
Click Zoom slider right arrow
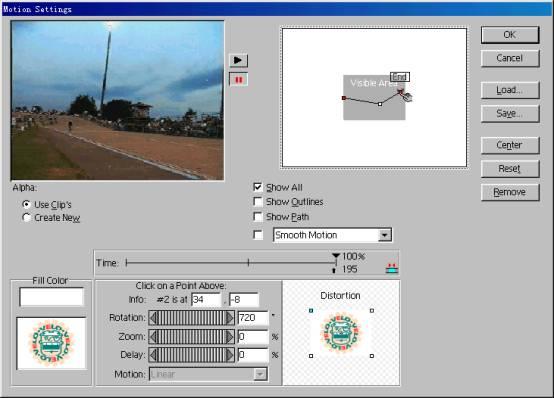[x=230, y=336]
